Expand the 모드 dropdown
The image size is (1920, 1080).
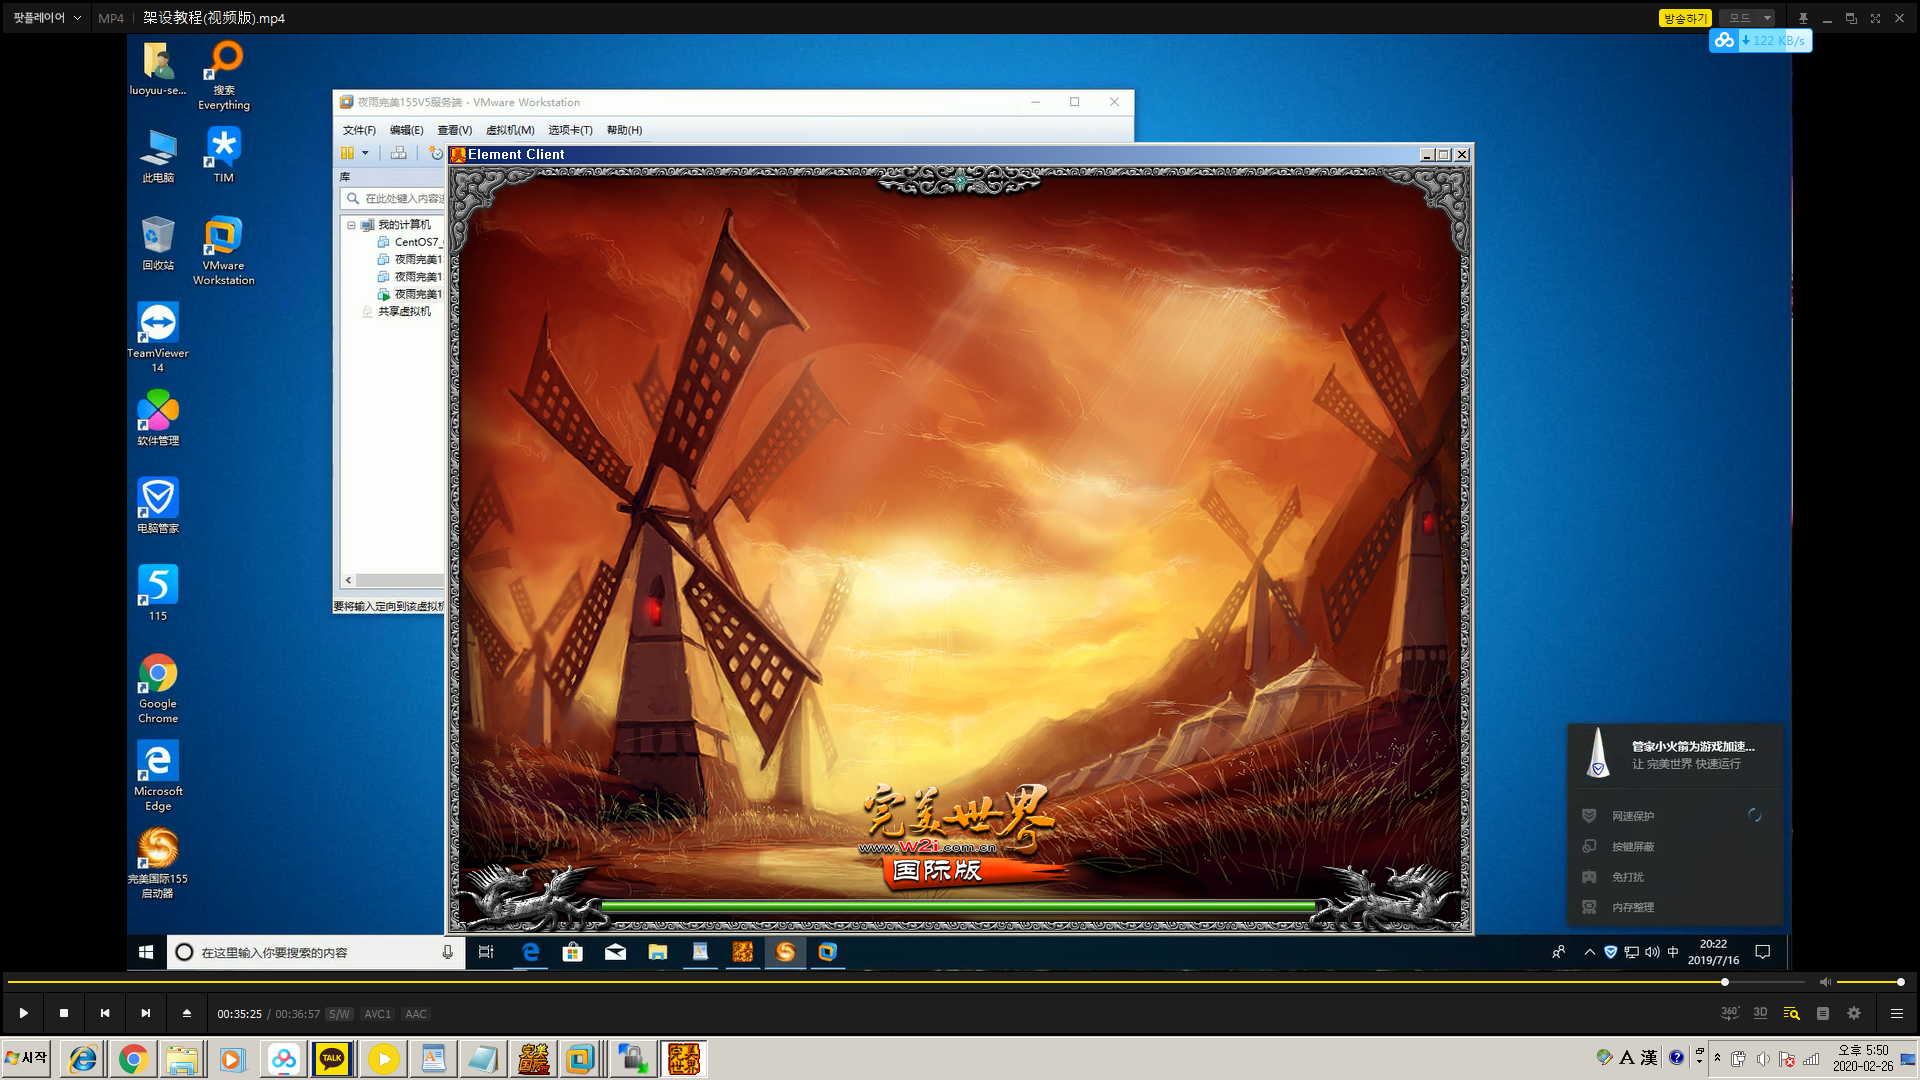tap(1749, 18)
